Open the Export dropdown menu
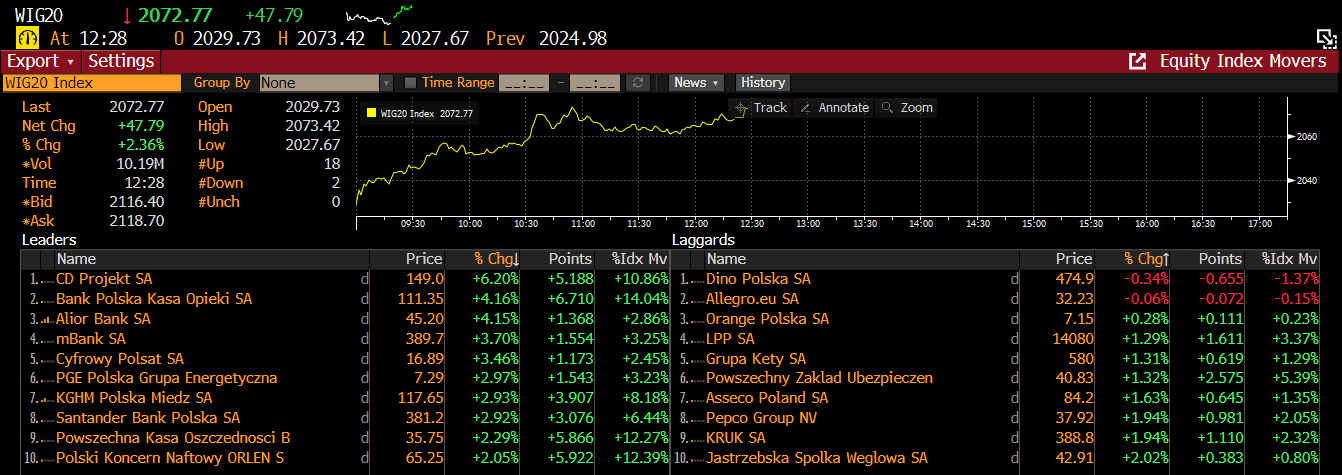1342x475 pixels. pos(40,61)
